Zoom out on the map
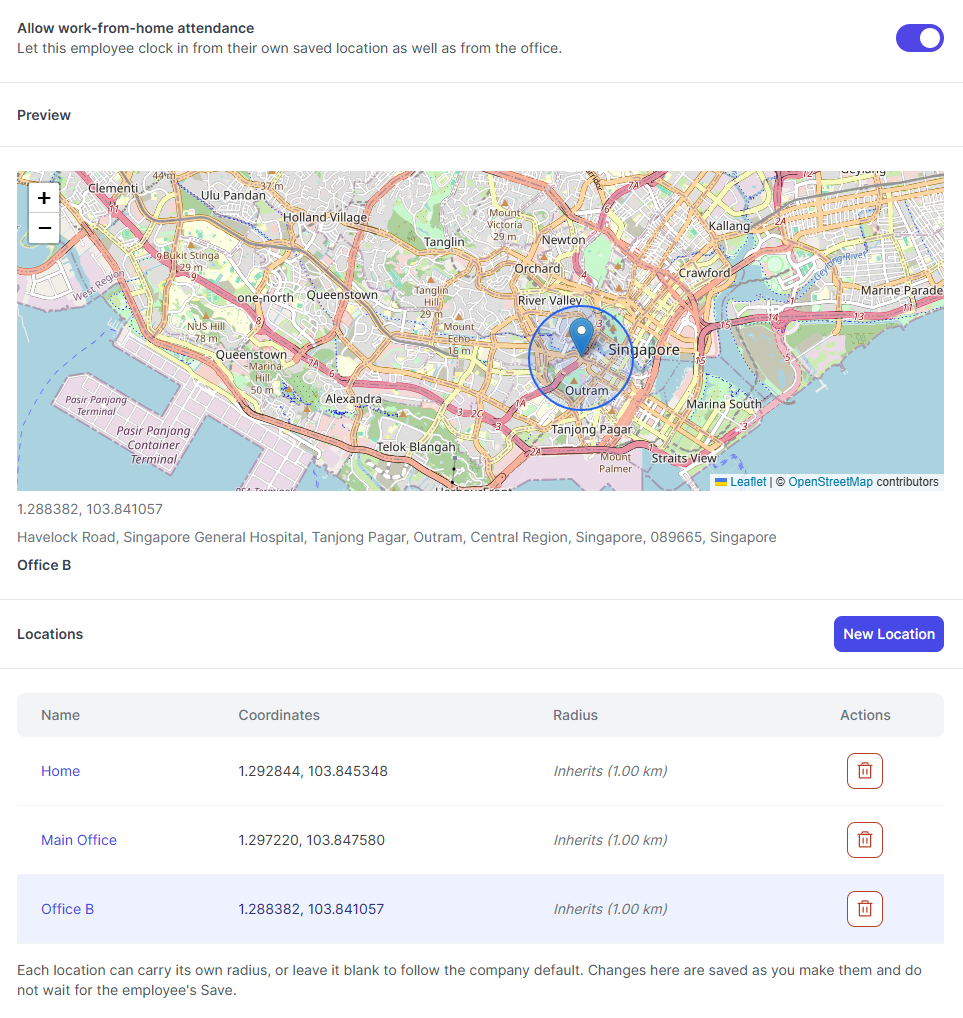Viewport: 963px width, 1018px height. [44, 228]
